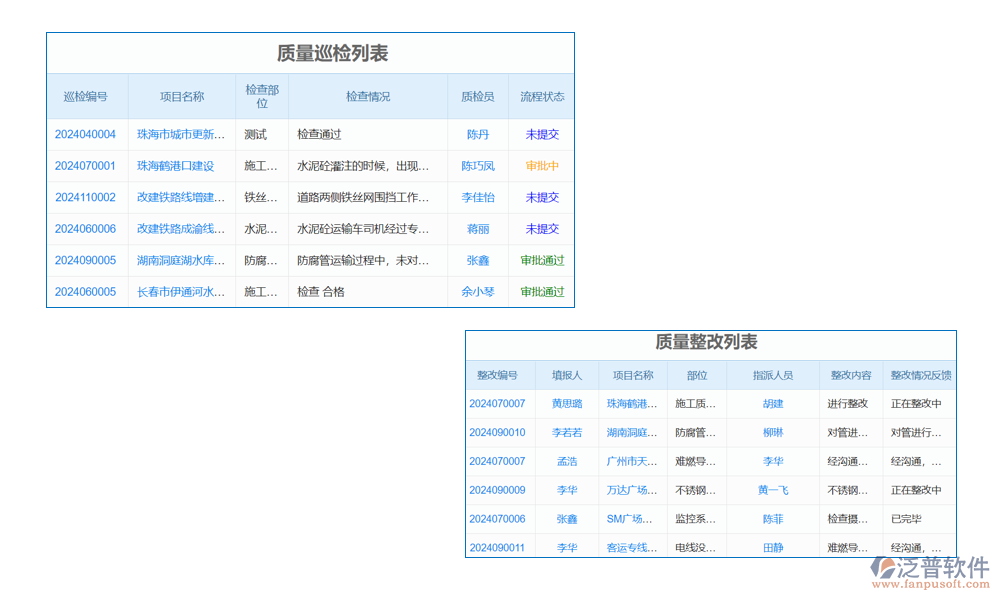Click the 质量整改列表 table title
Viewport: 1000px width, 600px height.
point(706,342)
